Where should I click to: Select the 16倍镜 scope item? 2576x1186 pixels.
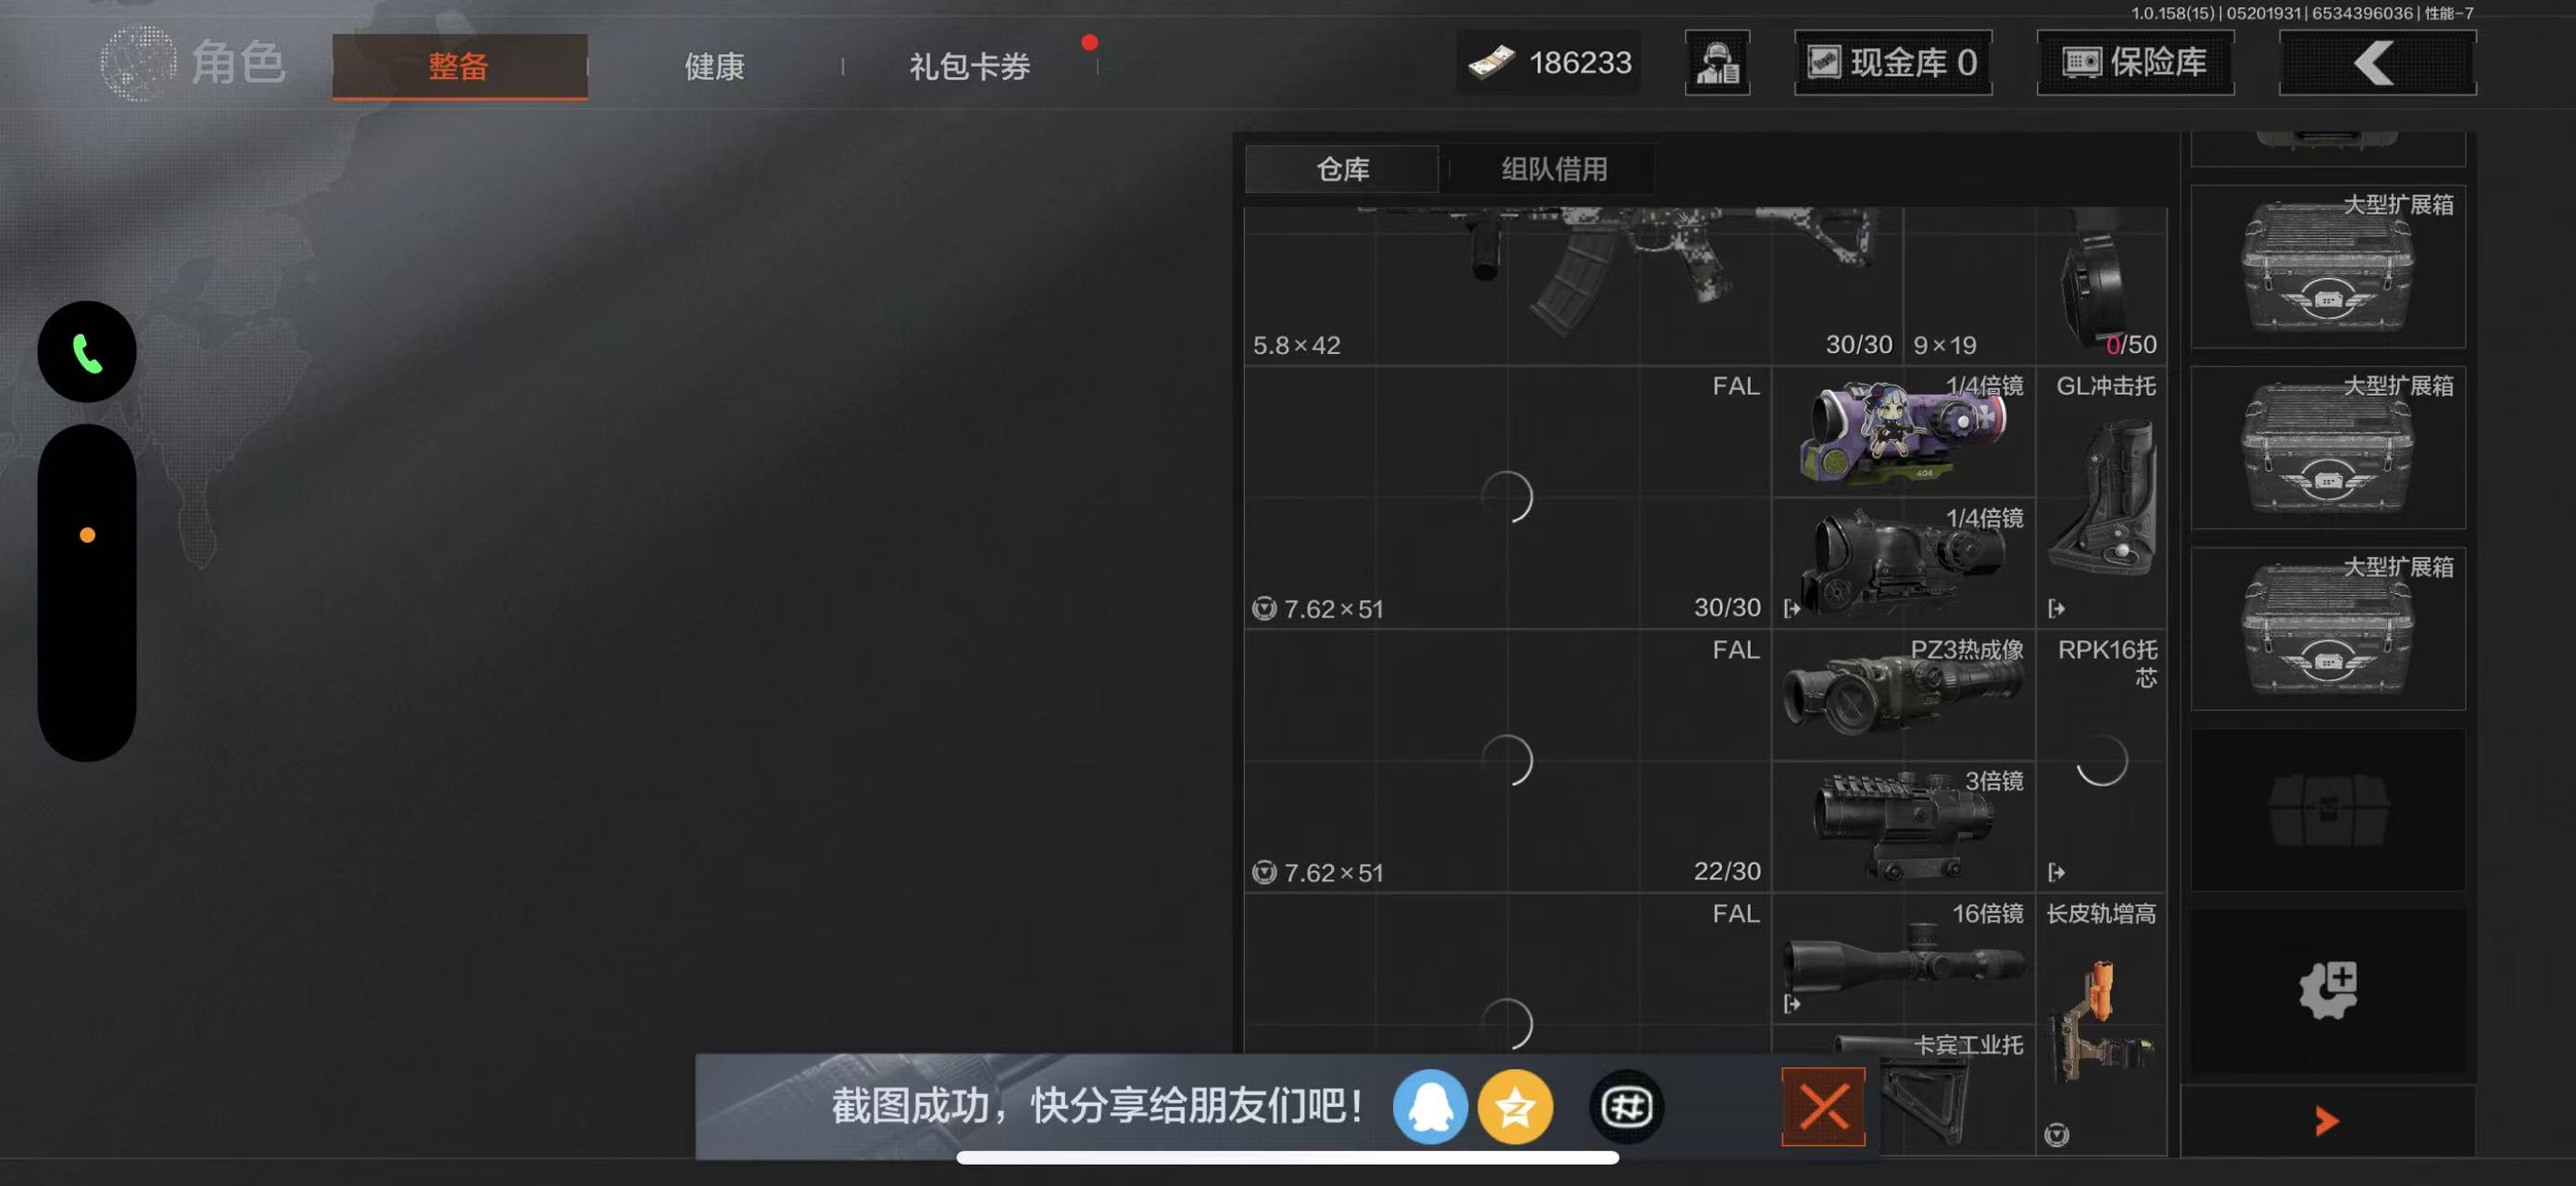tap(1904, 958)
